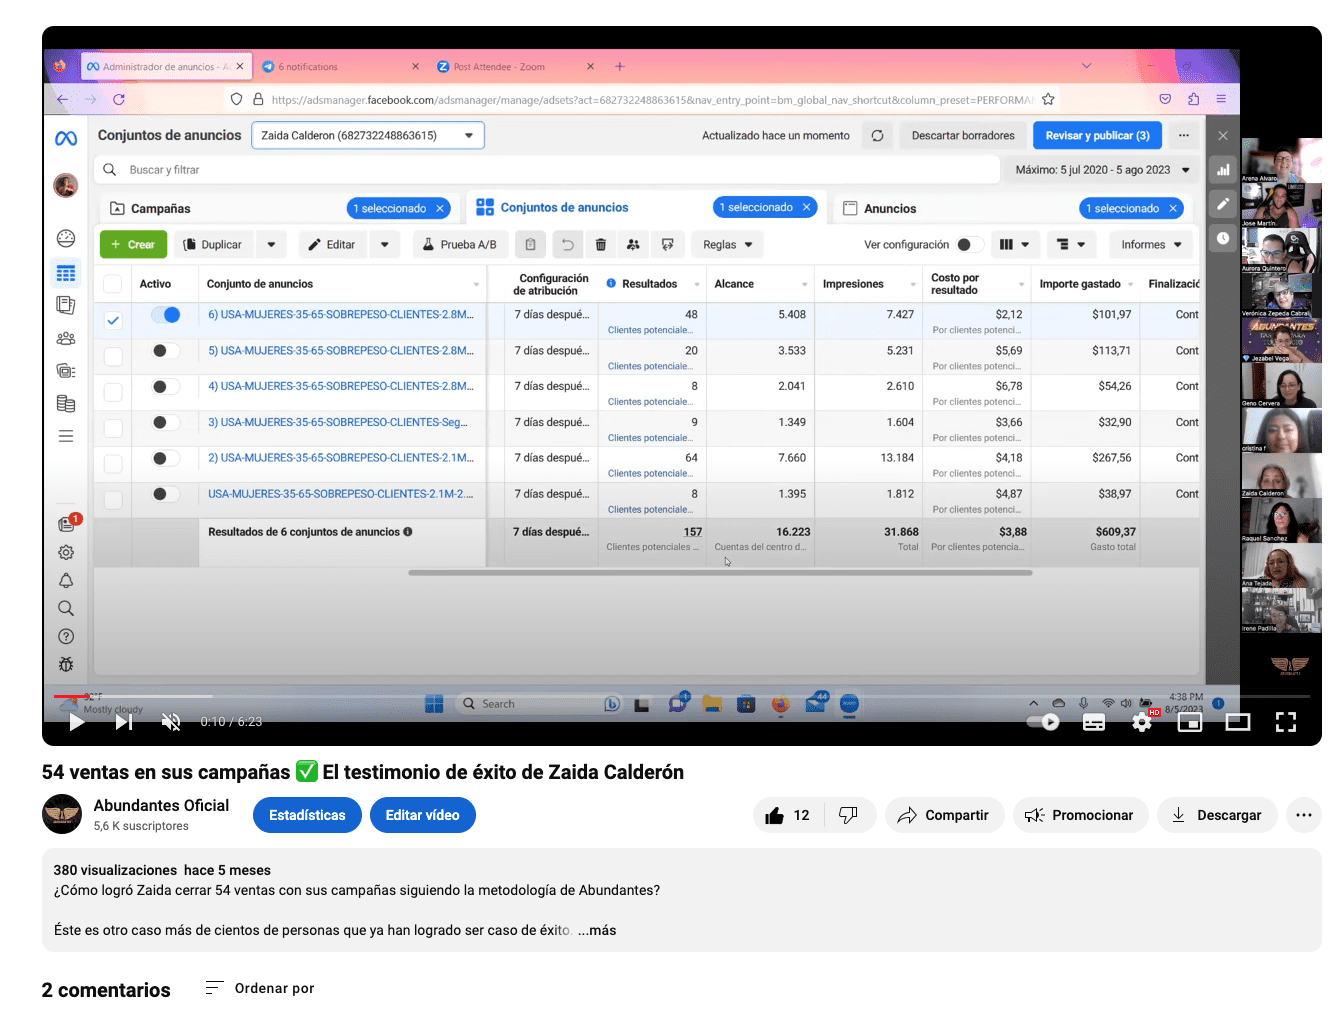Open the breakdown dropdown icon
The image size is (1334, 1011).
point(1071,244)
